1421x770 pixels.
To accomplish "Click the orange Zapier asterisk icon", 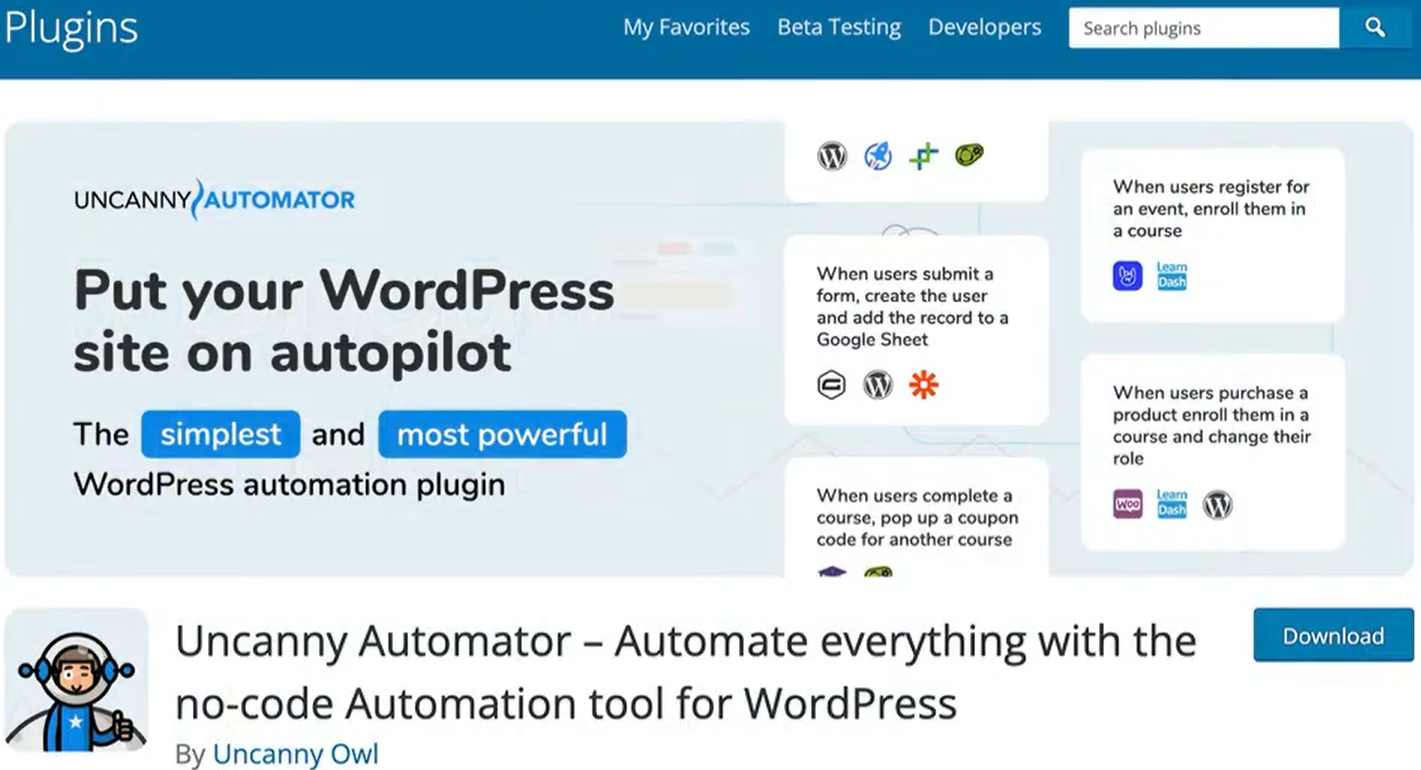I will (x=924, y=384).
